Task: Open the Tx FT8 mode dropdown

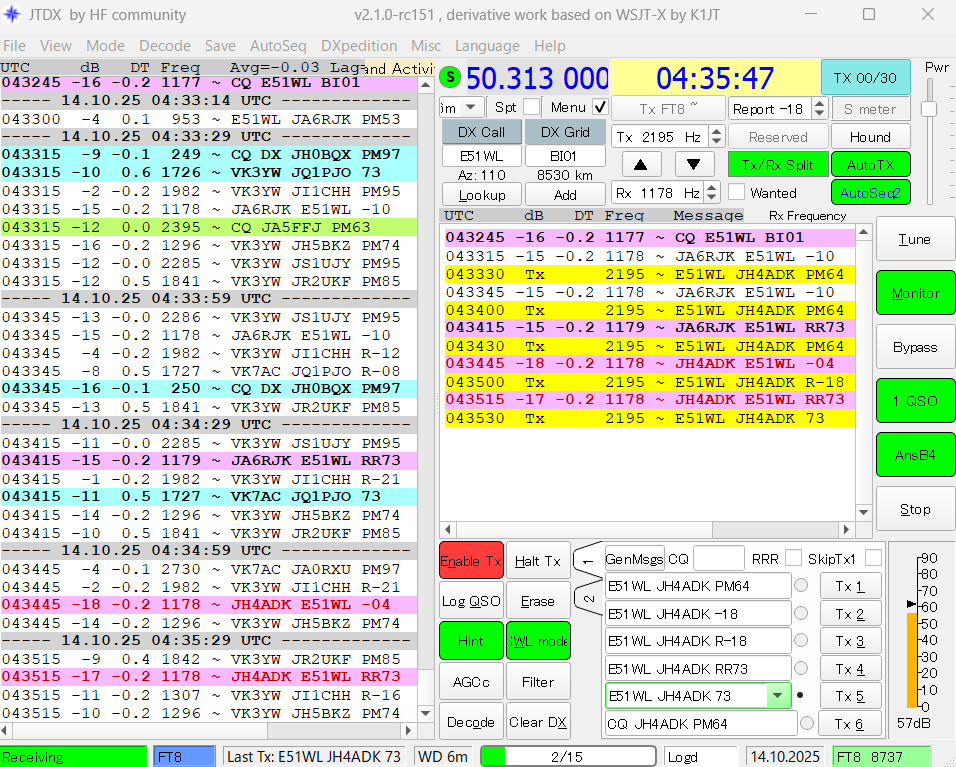Action: (x=667, y=108)
